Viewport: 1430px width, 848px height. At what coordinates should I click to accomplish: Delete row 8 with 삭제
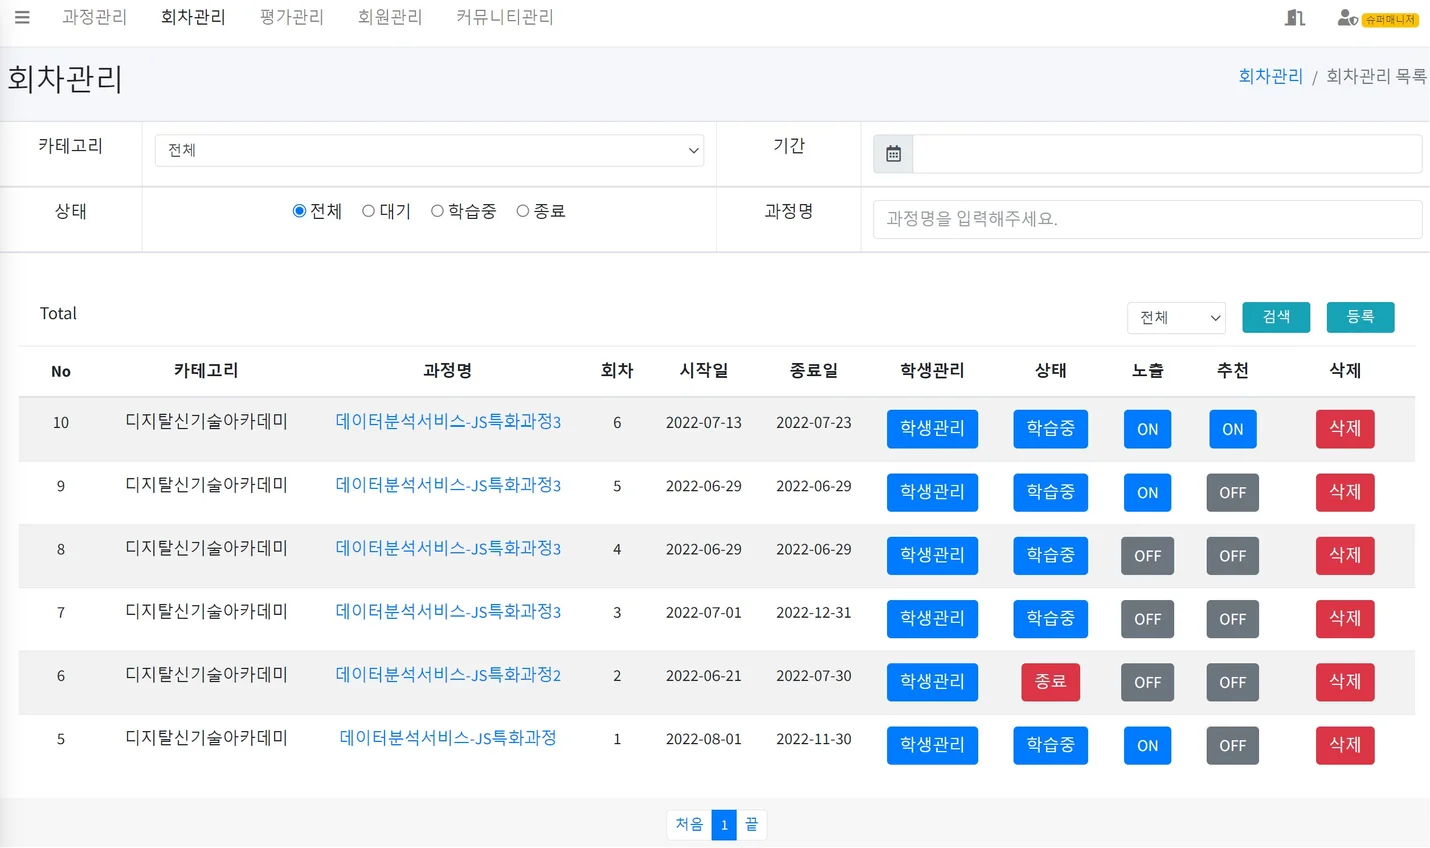point(1345,556)
